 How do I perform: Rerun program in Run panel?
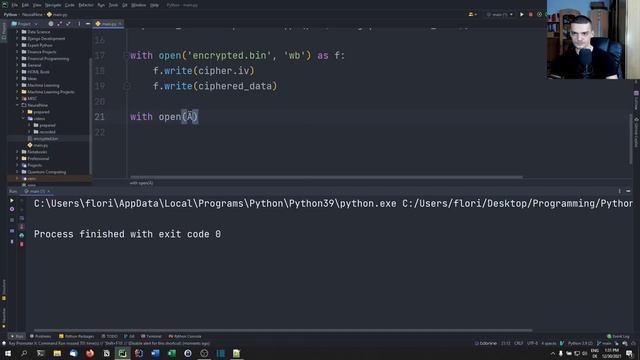coord(12,200)
